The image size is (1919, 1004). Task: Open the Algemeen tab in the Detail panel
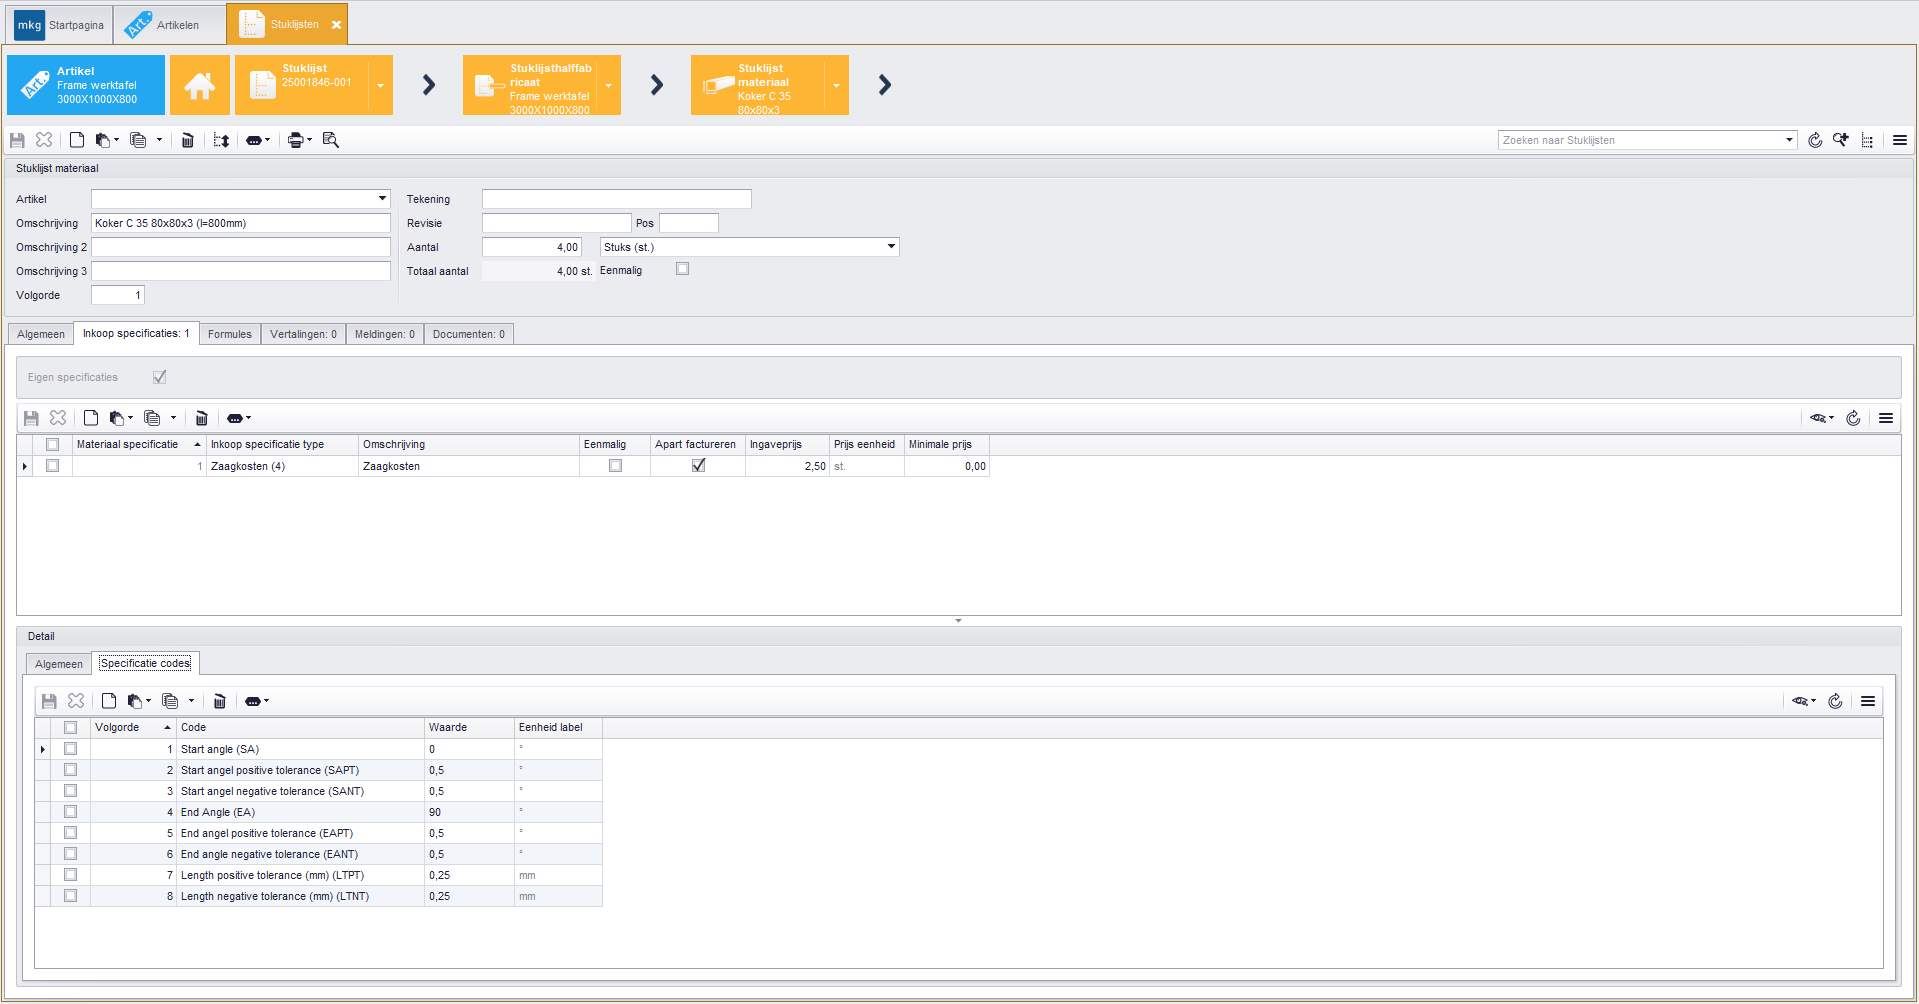click(x=59, y=664)
